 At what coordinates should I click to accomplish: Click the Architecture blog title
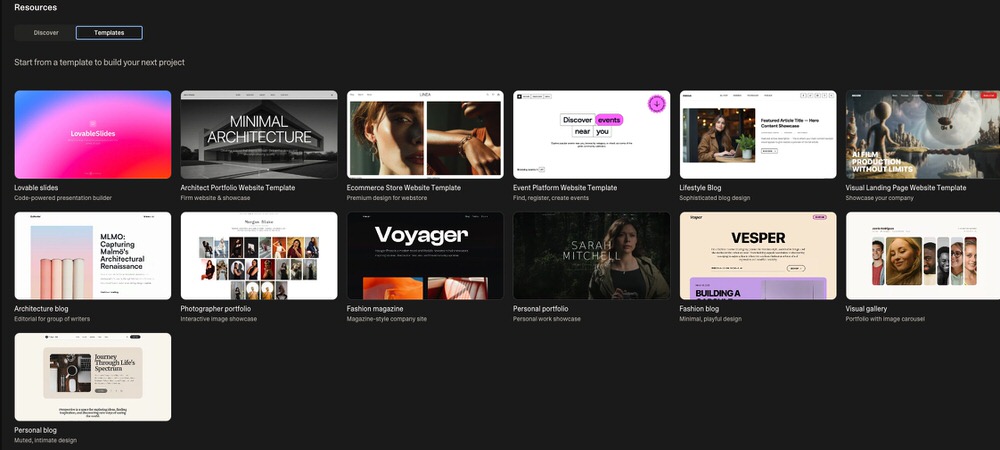pyautogui.click(x=41, y=309)
